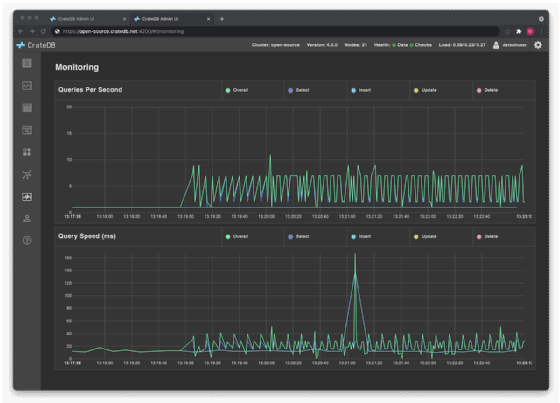The image size is (560, 403).
Task: Click the Queries Per Second chart title
Action: point(90,90)
